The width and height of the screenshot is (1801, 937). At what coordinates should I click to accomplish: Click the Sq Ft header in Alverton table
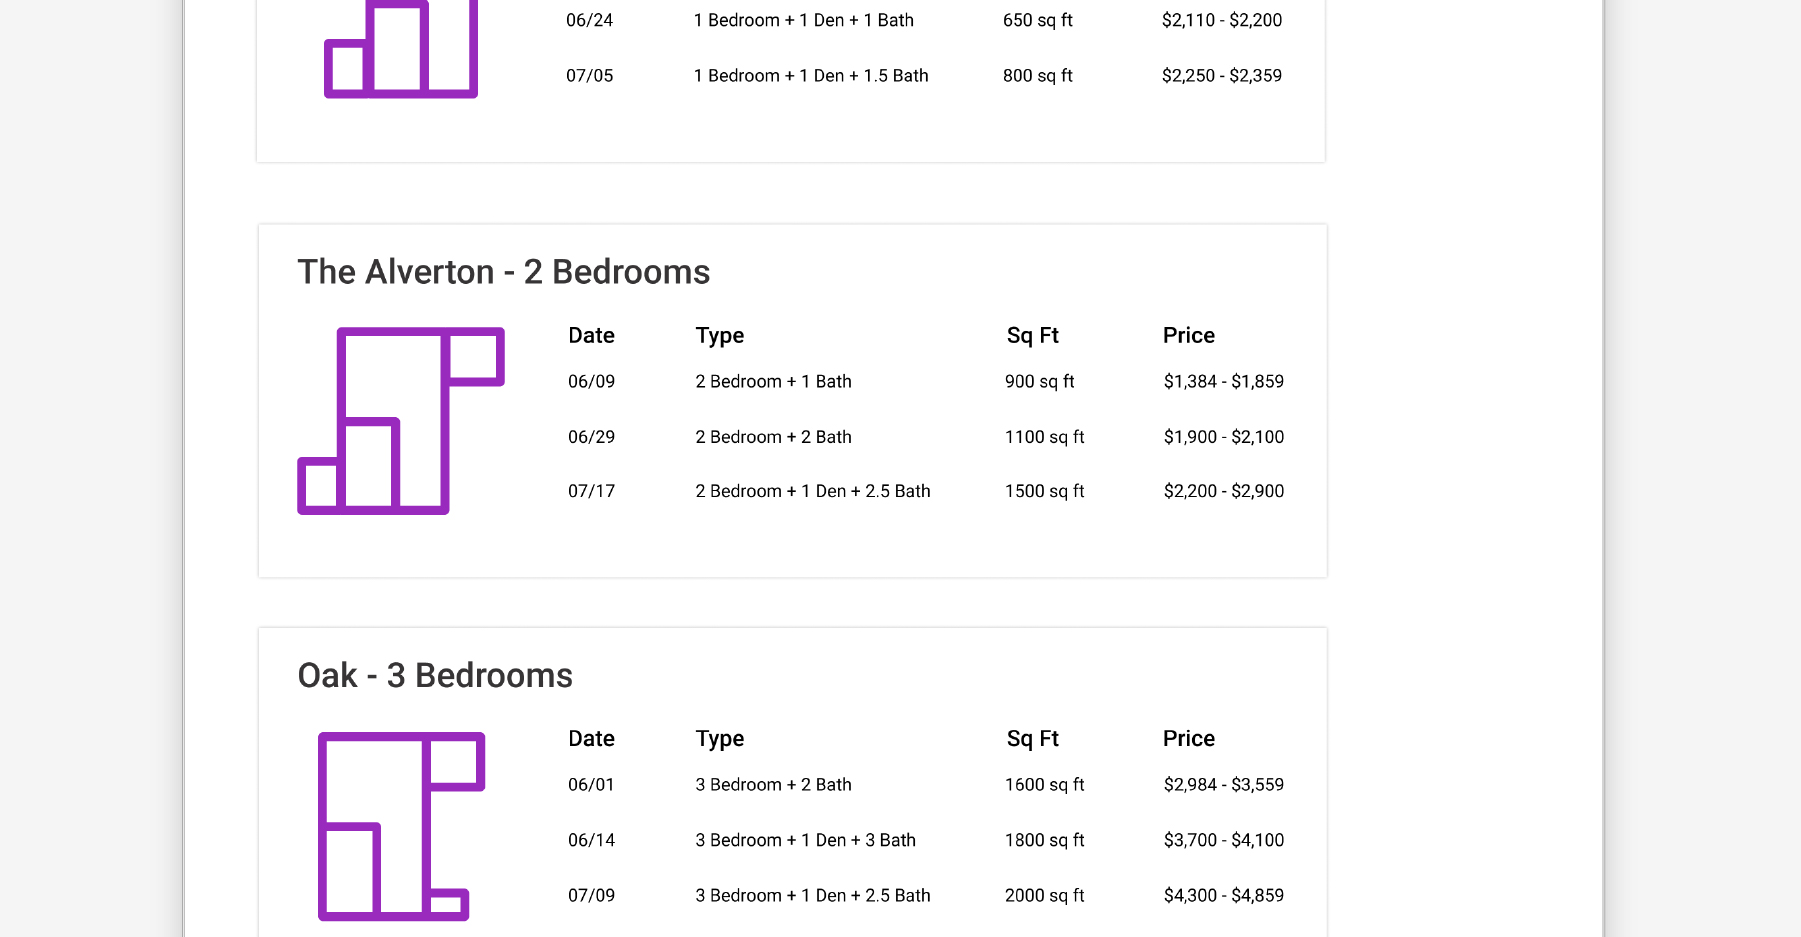click(1032, 336)
